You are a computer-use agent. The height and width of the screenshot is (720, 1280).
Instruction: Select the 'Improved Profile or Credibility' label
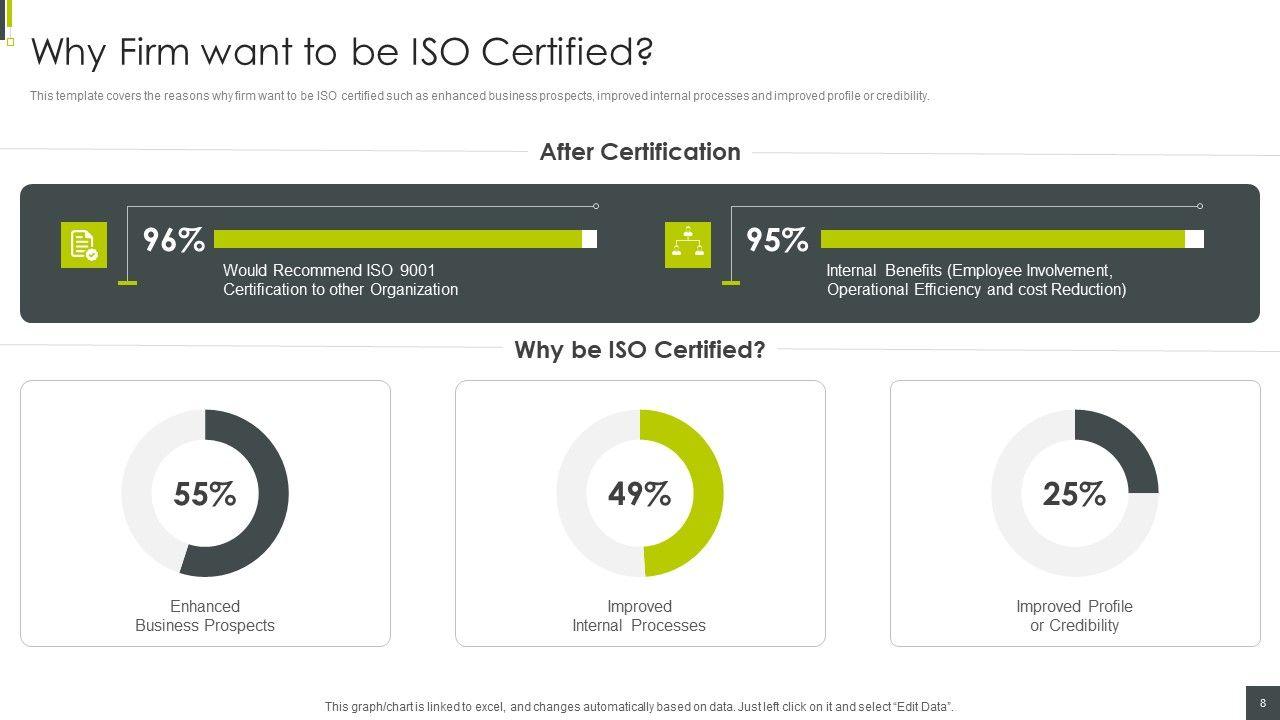pyautogui.click(x=1074, y=616)
